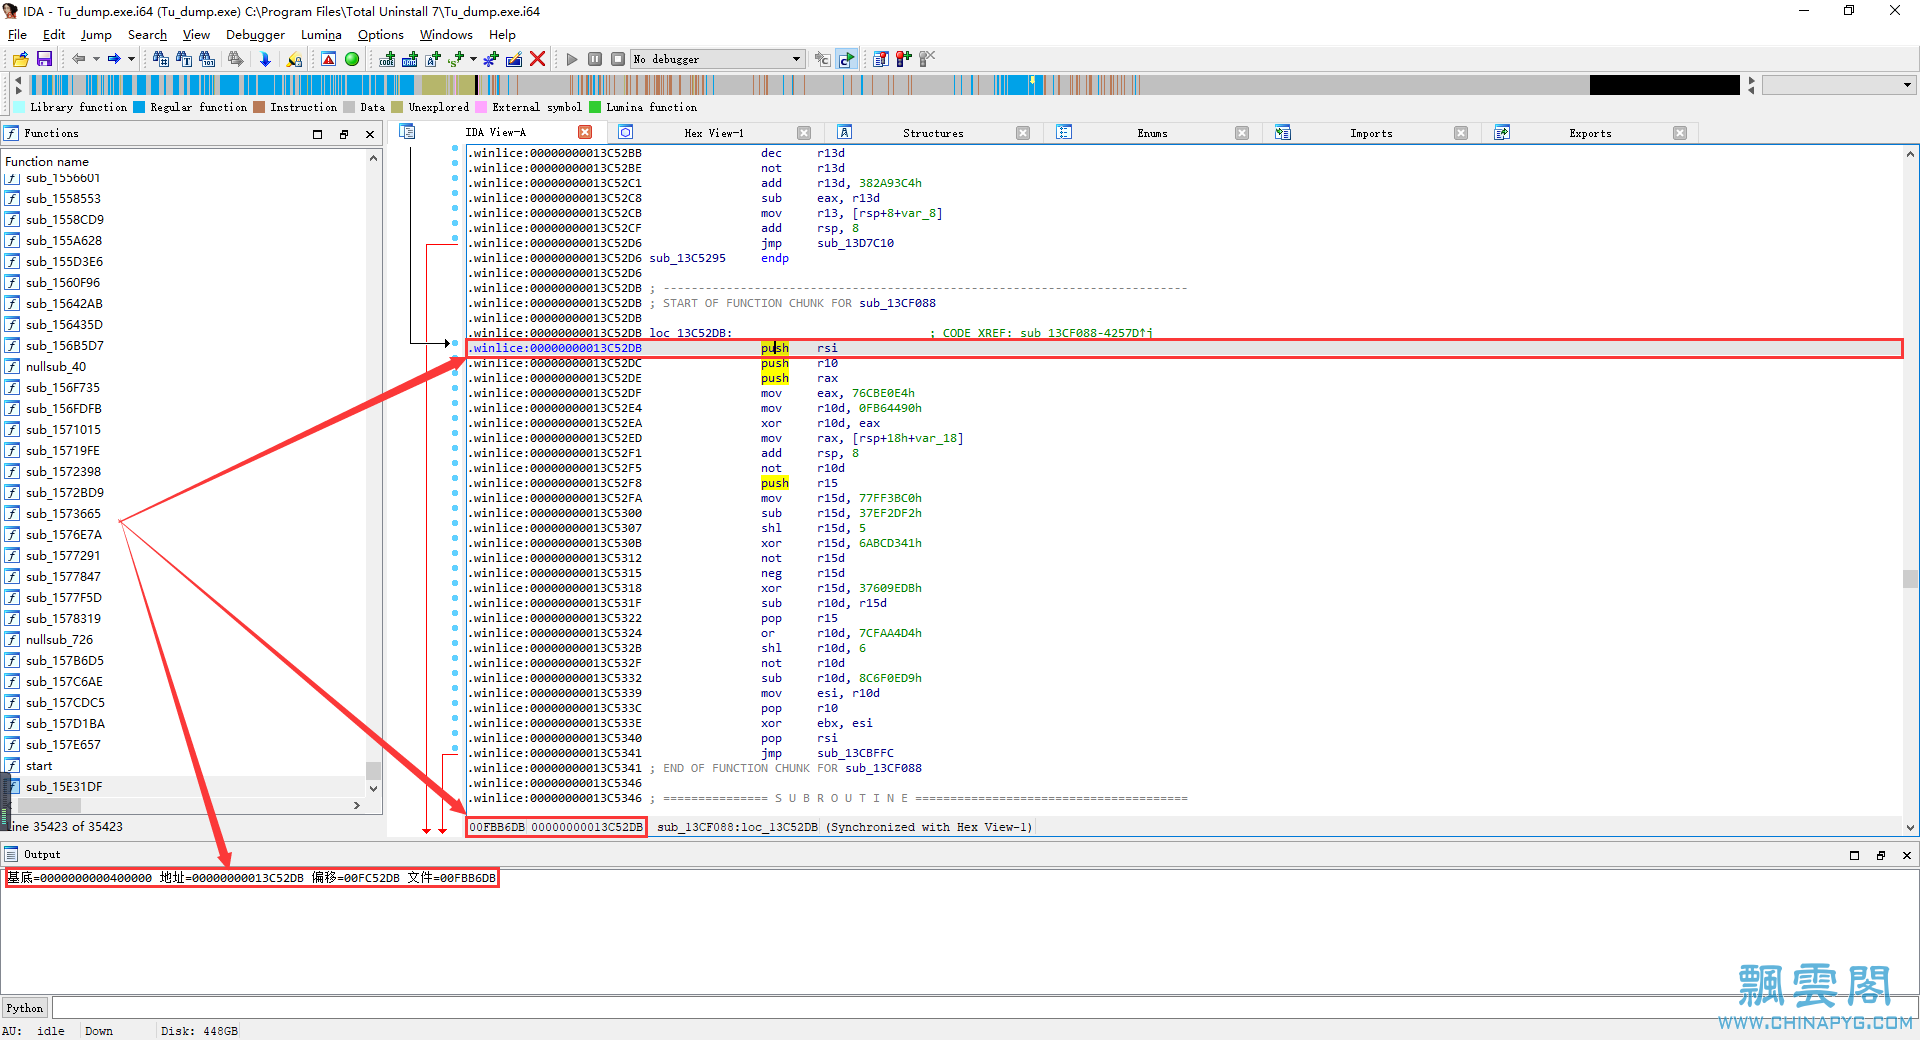Click the add breakpoint traffic-light icon

pos(904,59)
